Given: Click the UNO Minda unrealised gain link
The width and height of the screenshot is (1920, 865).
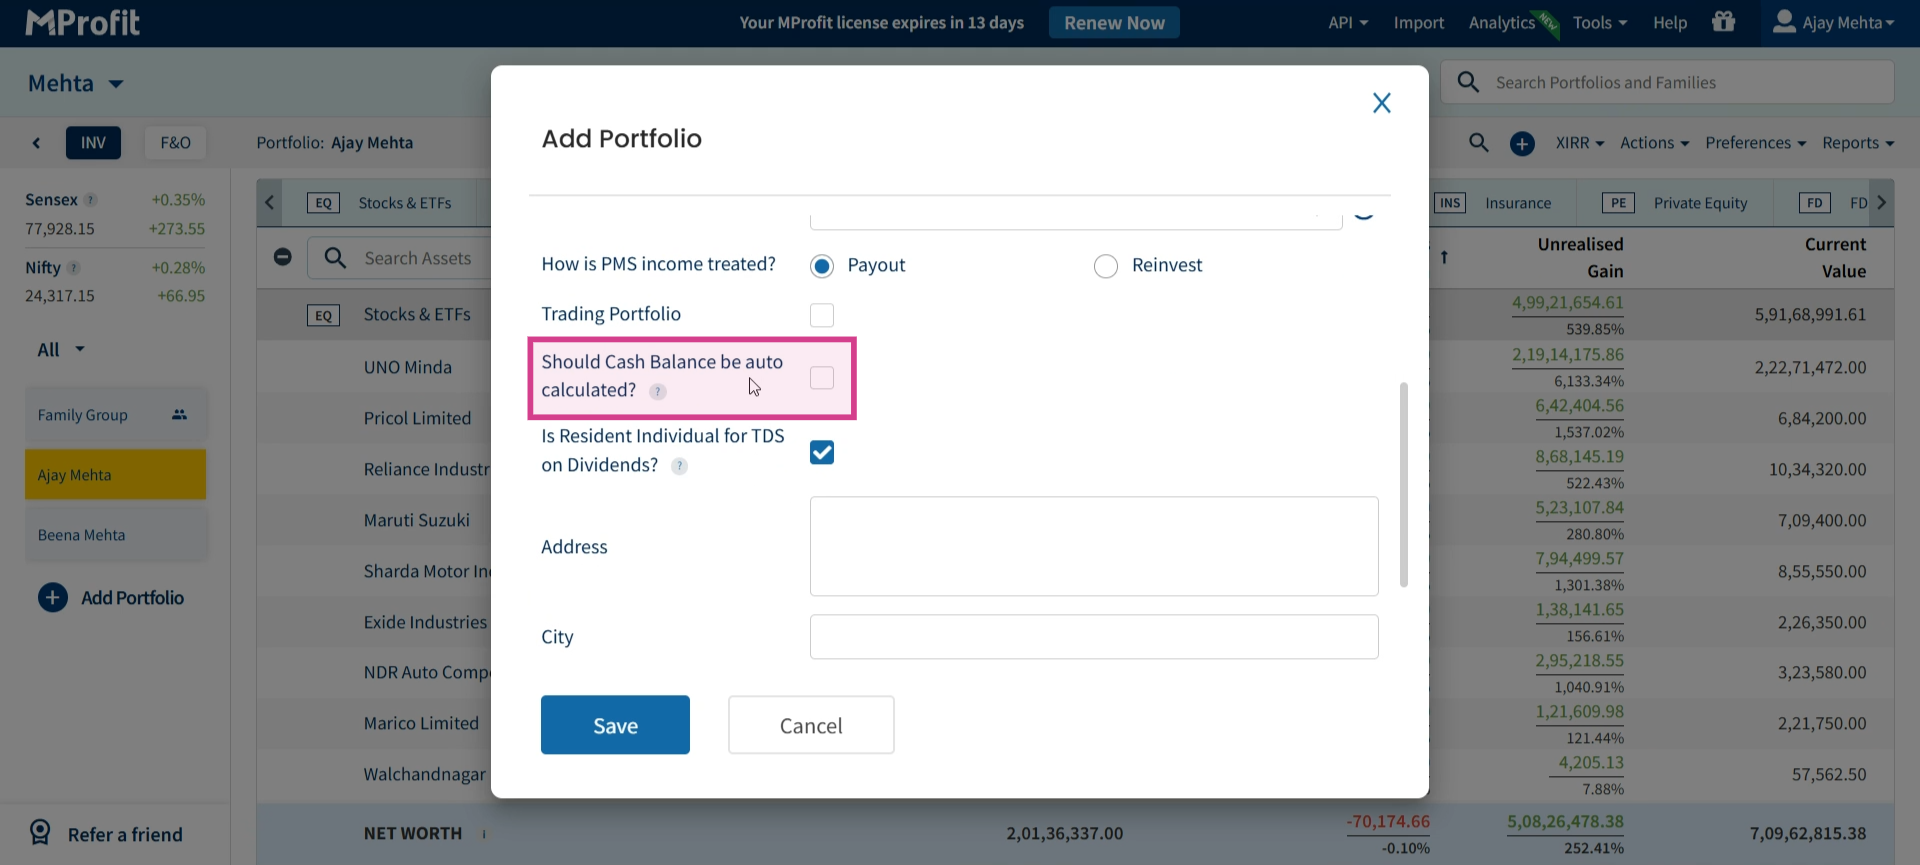Looking at the screenshot, I should point(1568,355).
